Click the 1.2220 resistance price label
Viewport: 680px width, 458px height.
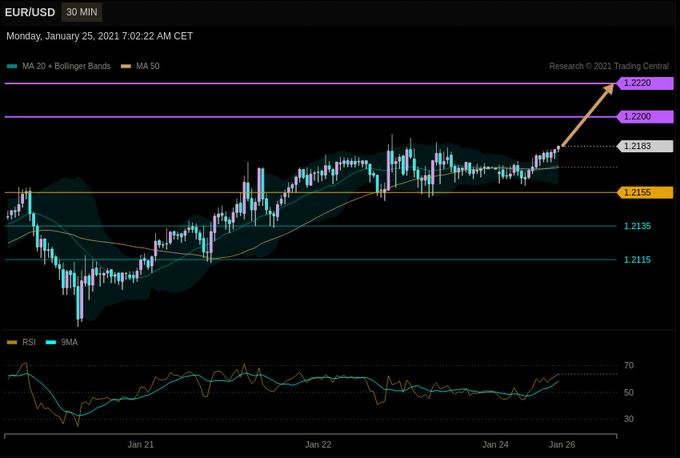pos(645,83)
